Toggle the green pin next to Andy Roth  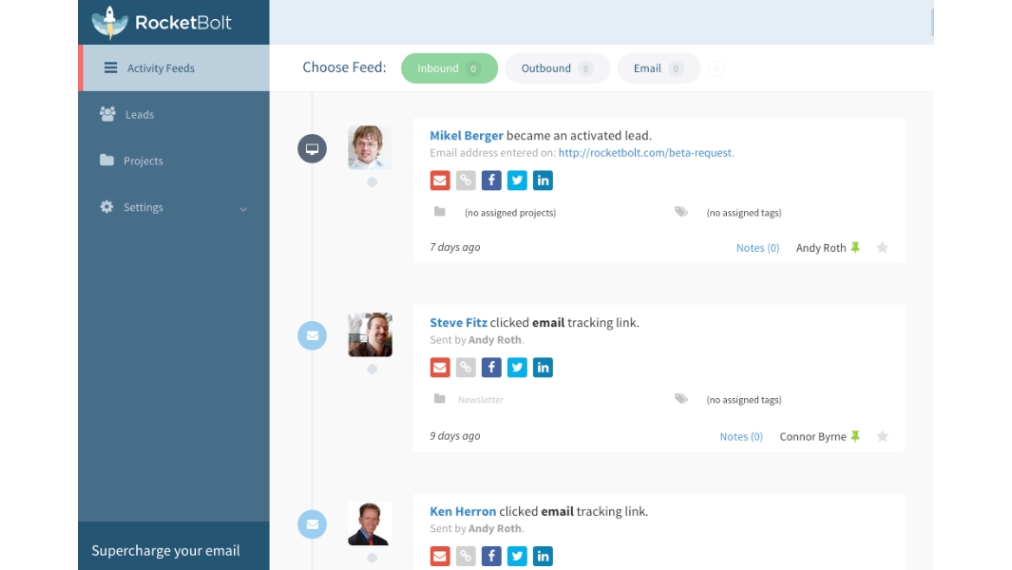[x=855, y=248]
